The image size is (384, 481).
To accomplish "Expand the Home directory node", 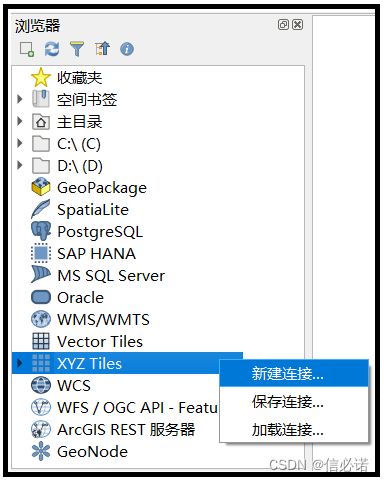I will [20, 121].
